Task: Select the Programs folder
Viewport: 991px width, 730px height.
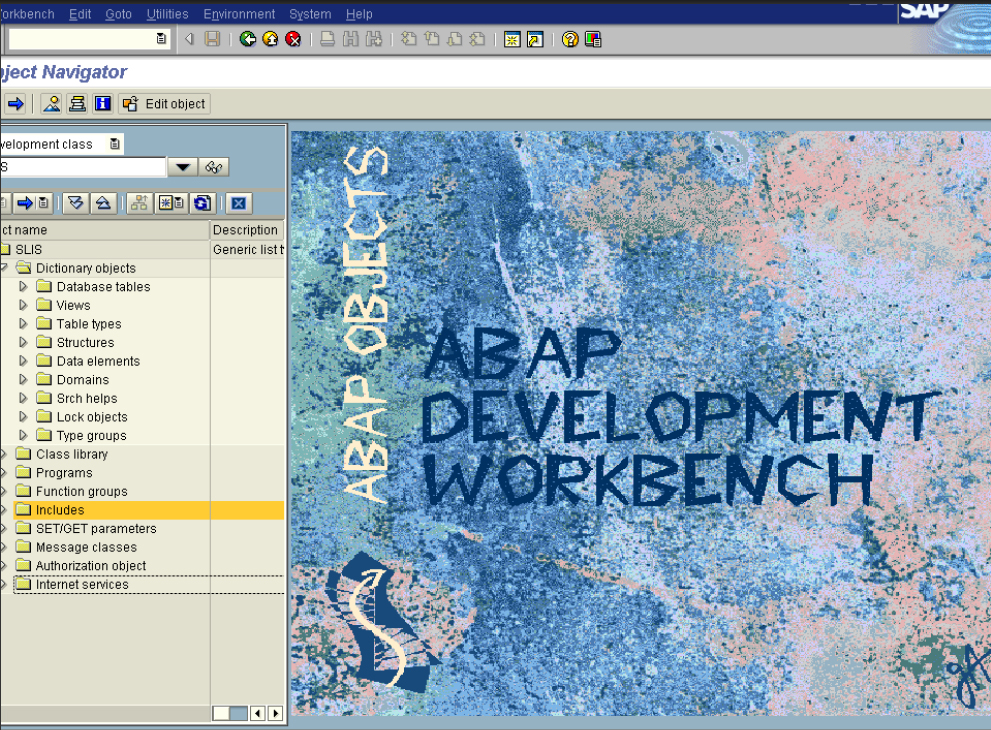Action: click(64, 473)
